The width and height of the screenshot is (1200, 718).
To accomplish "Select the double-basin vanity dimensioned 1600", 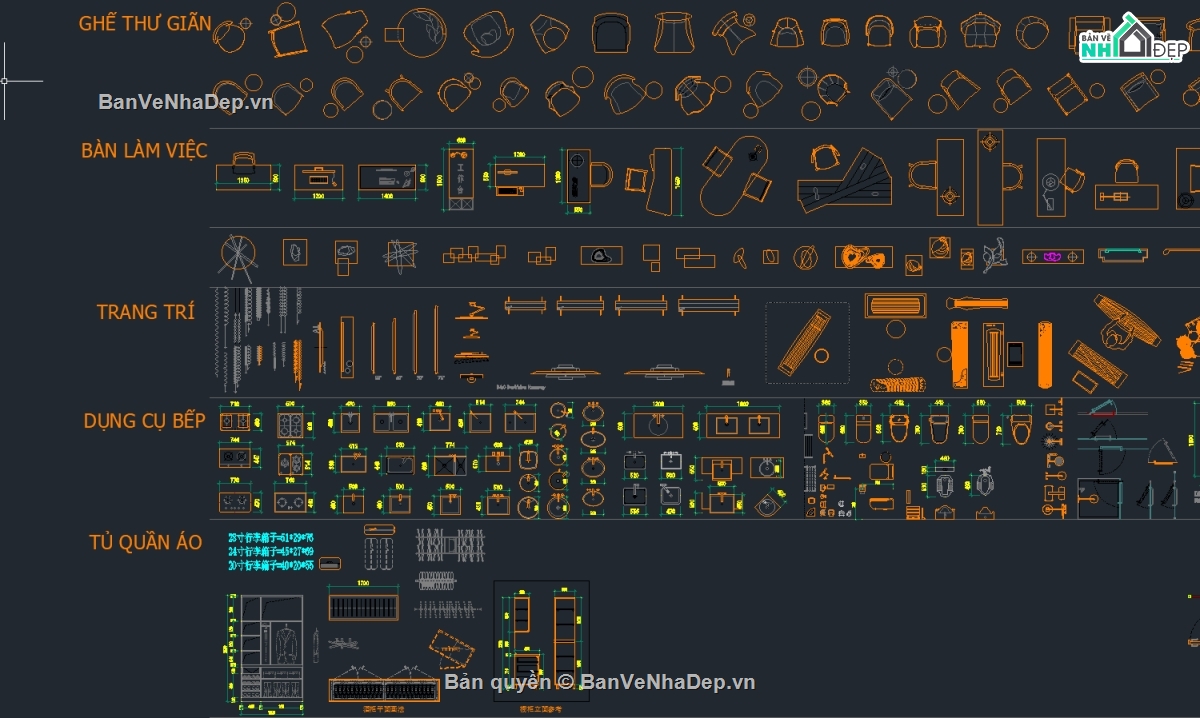I will (x=743, y=424).
